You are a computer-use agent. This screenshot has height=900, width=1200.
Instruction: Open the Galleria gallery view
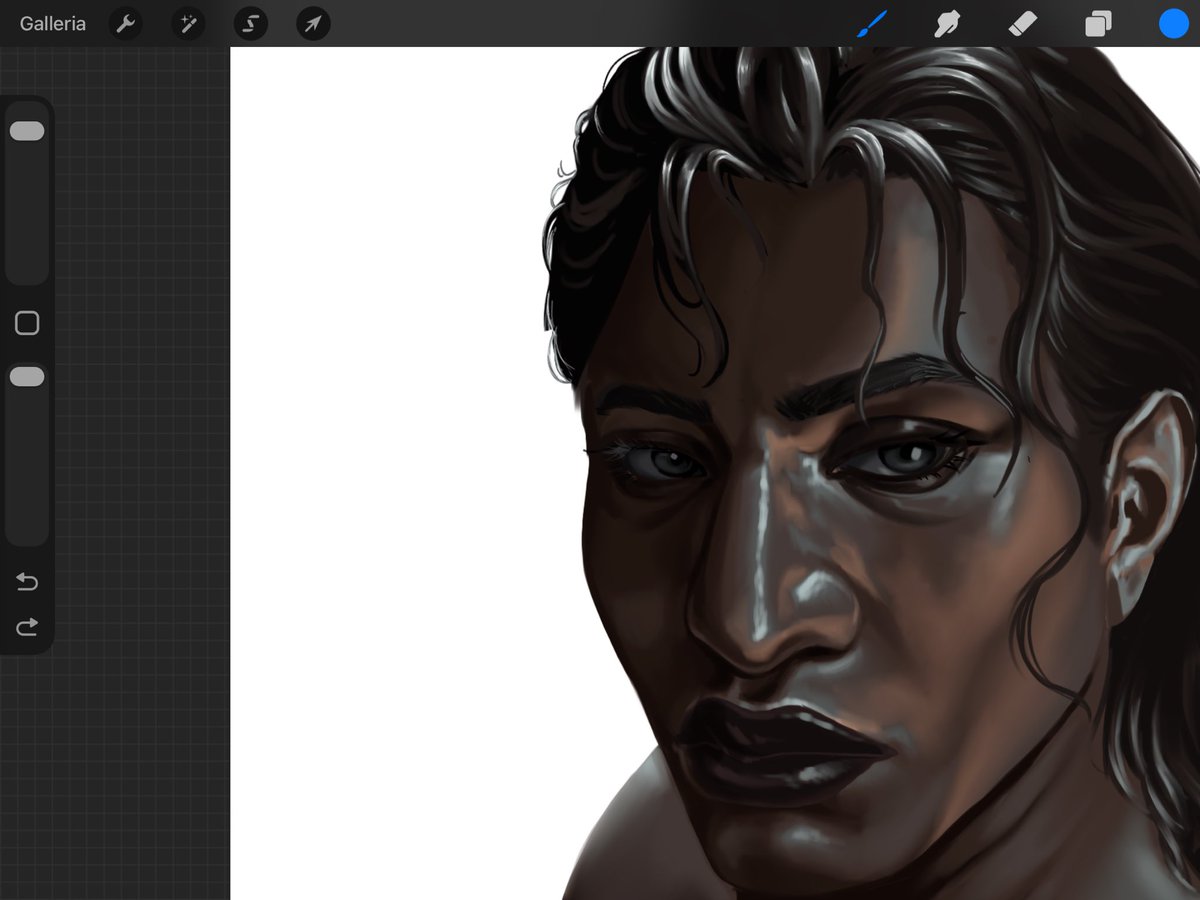(x=53, y=23)
